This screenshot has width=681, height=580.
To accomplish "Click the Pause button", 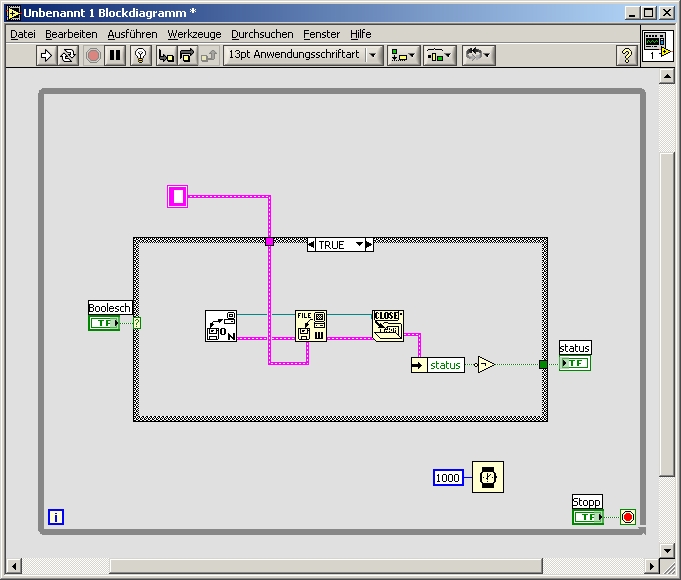I will point(115,56).
